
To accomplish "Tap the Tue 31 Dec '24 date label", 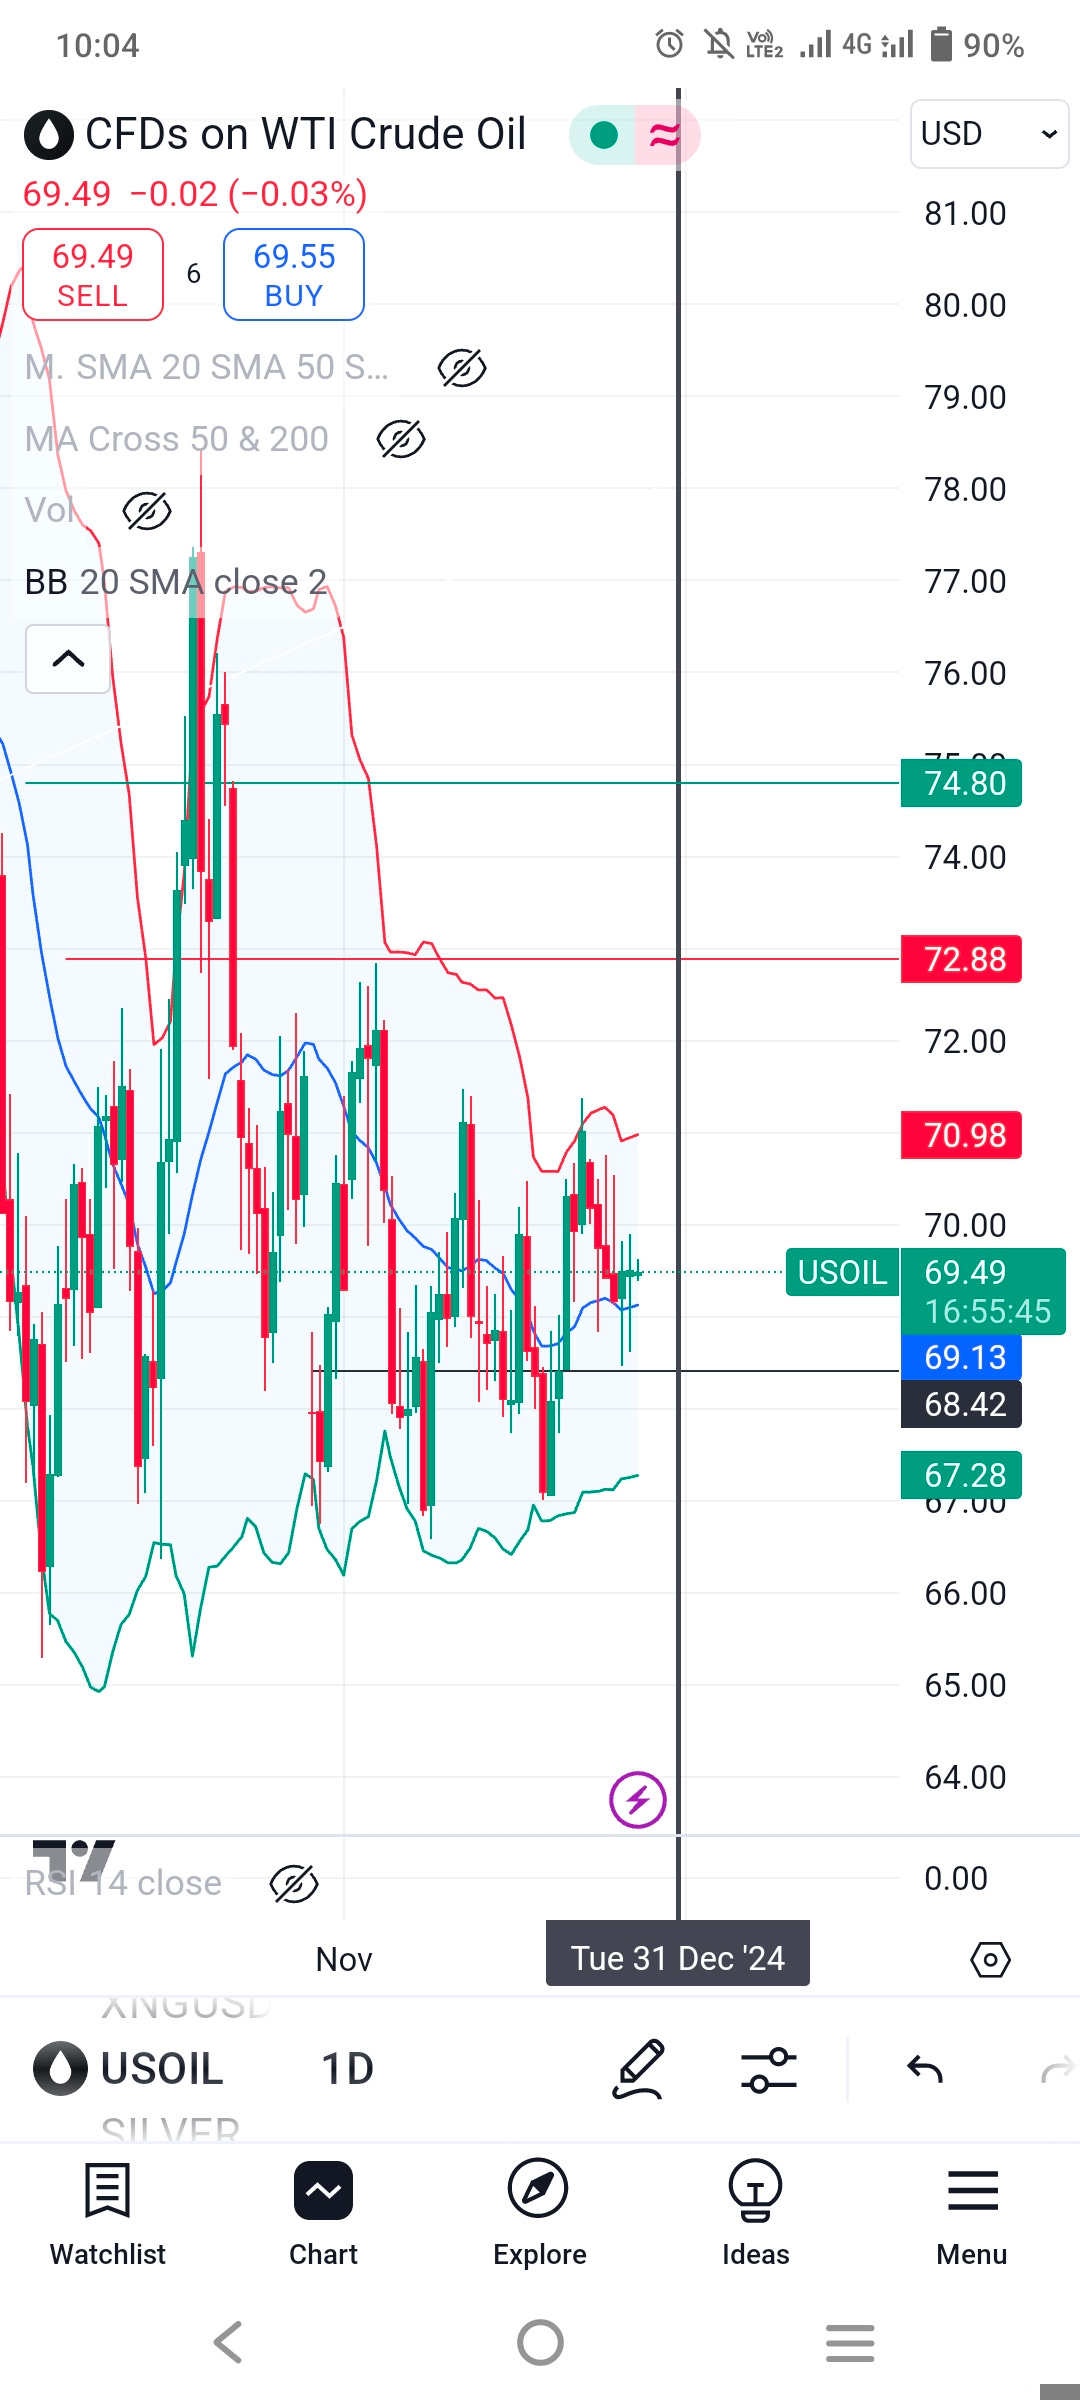I will [678, 1957].
